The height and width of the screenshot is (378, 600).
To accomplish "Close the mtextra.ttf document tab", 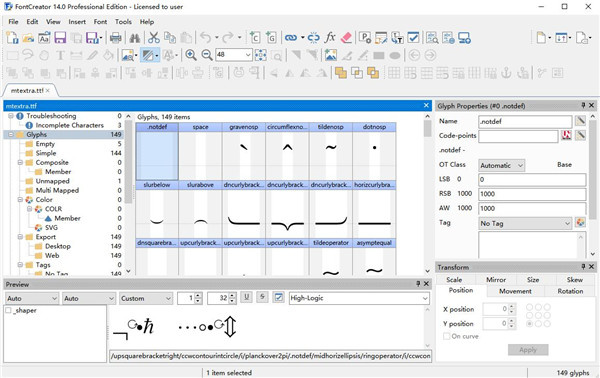I will (48, 91).
